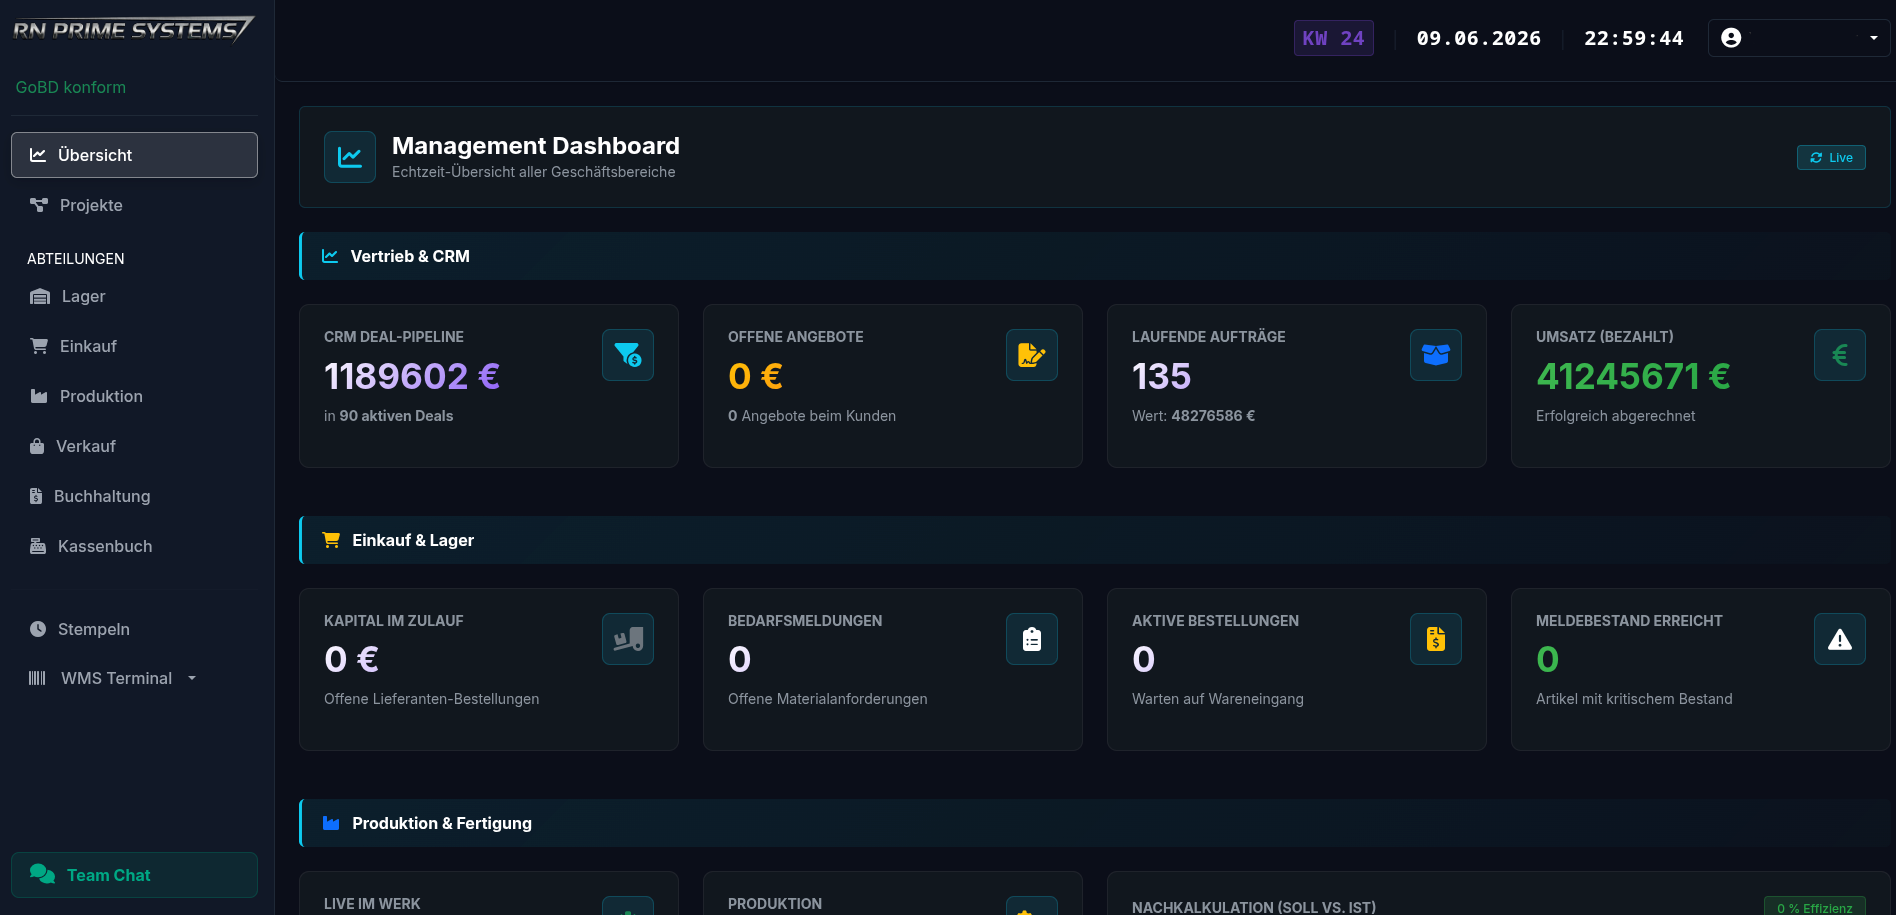Click 'Artikel mit kritischem Bestand' text
The image size is (1896, 915).
[1634, 699]
